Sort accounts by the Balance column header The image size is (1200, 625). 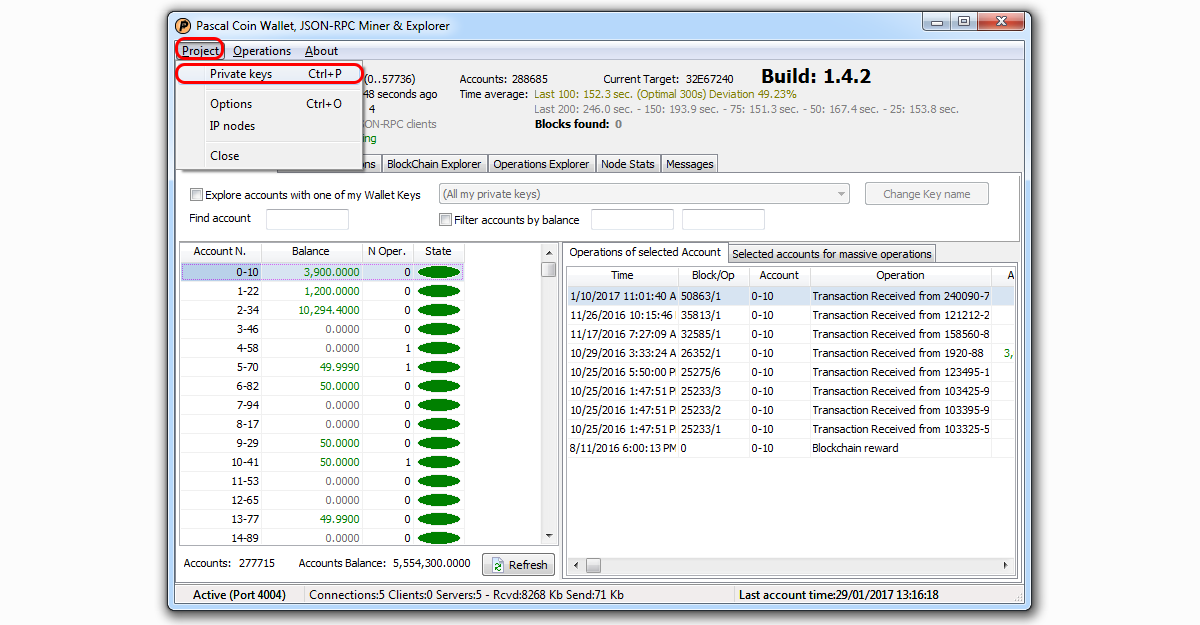tap(311, 252)
